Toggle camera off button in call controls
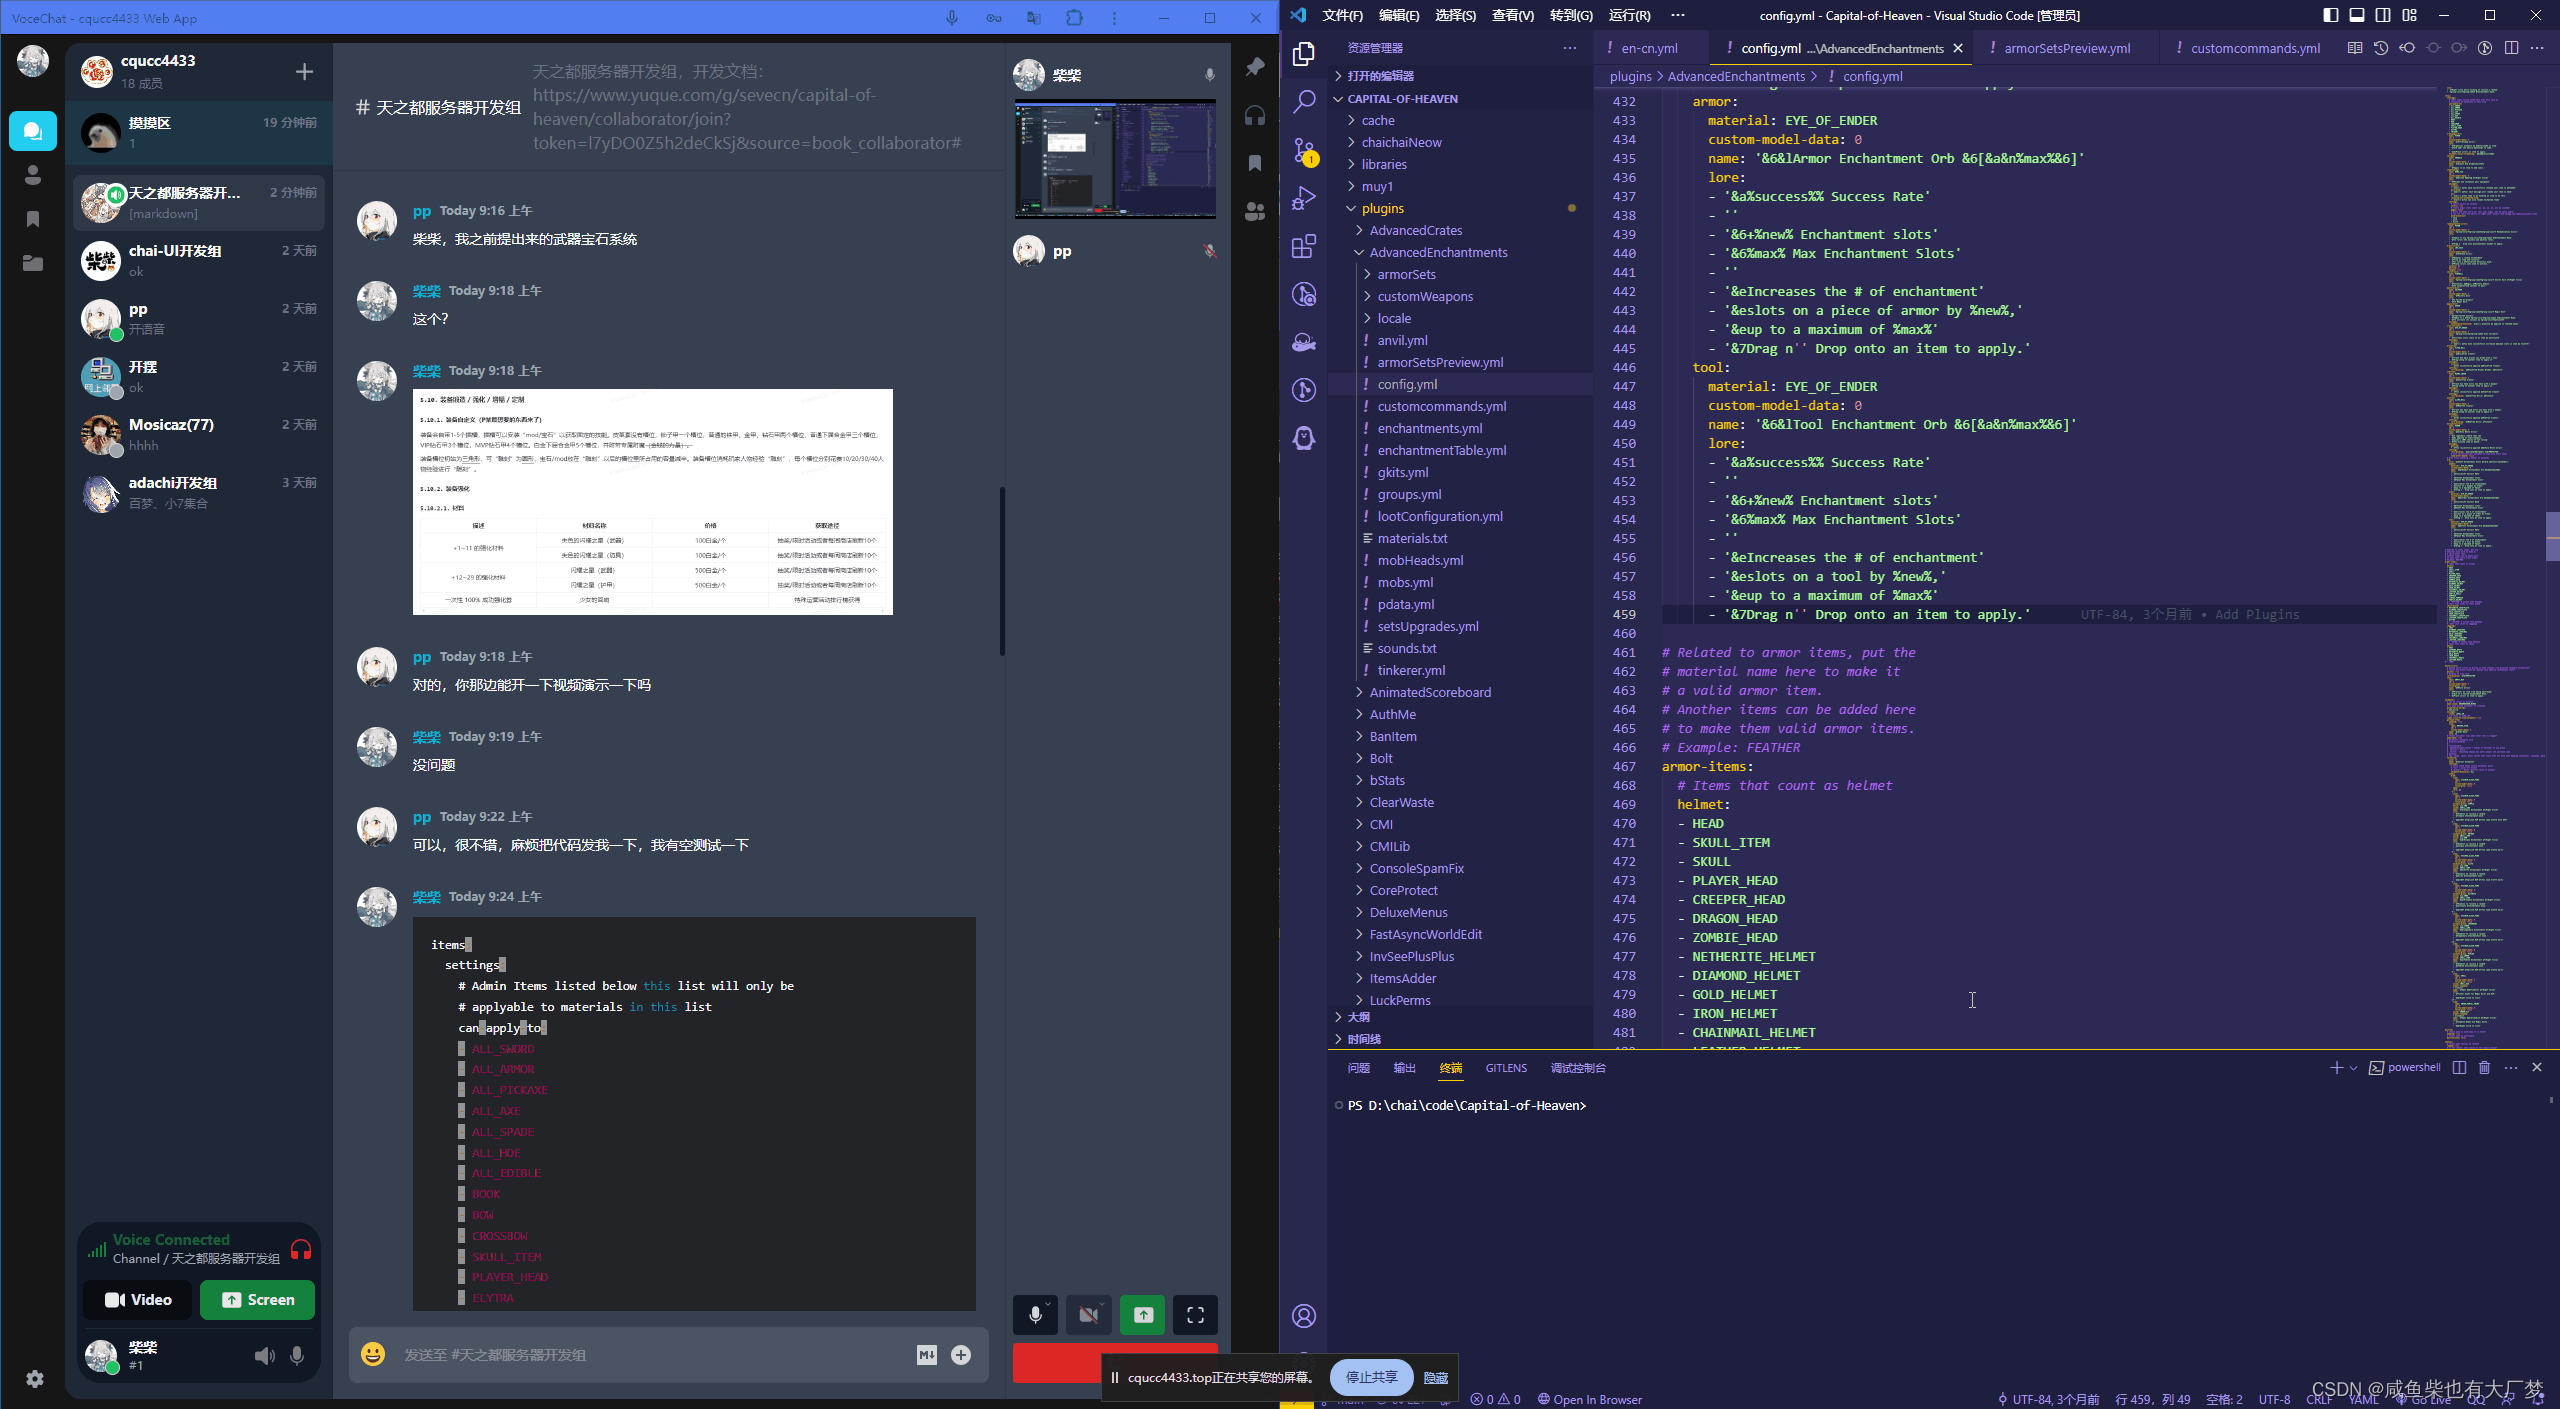Image resolution: width=2560 pixels, height=1409 pixels. pos(1089,1315)
